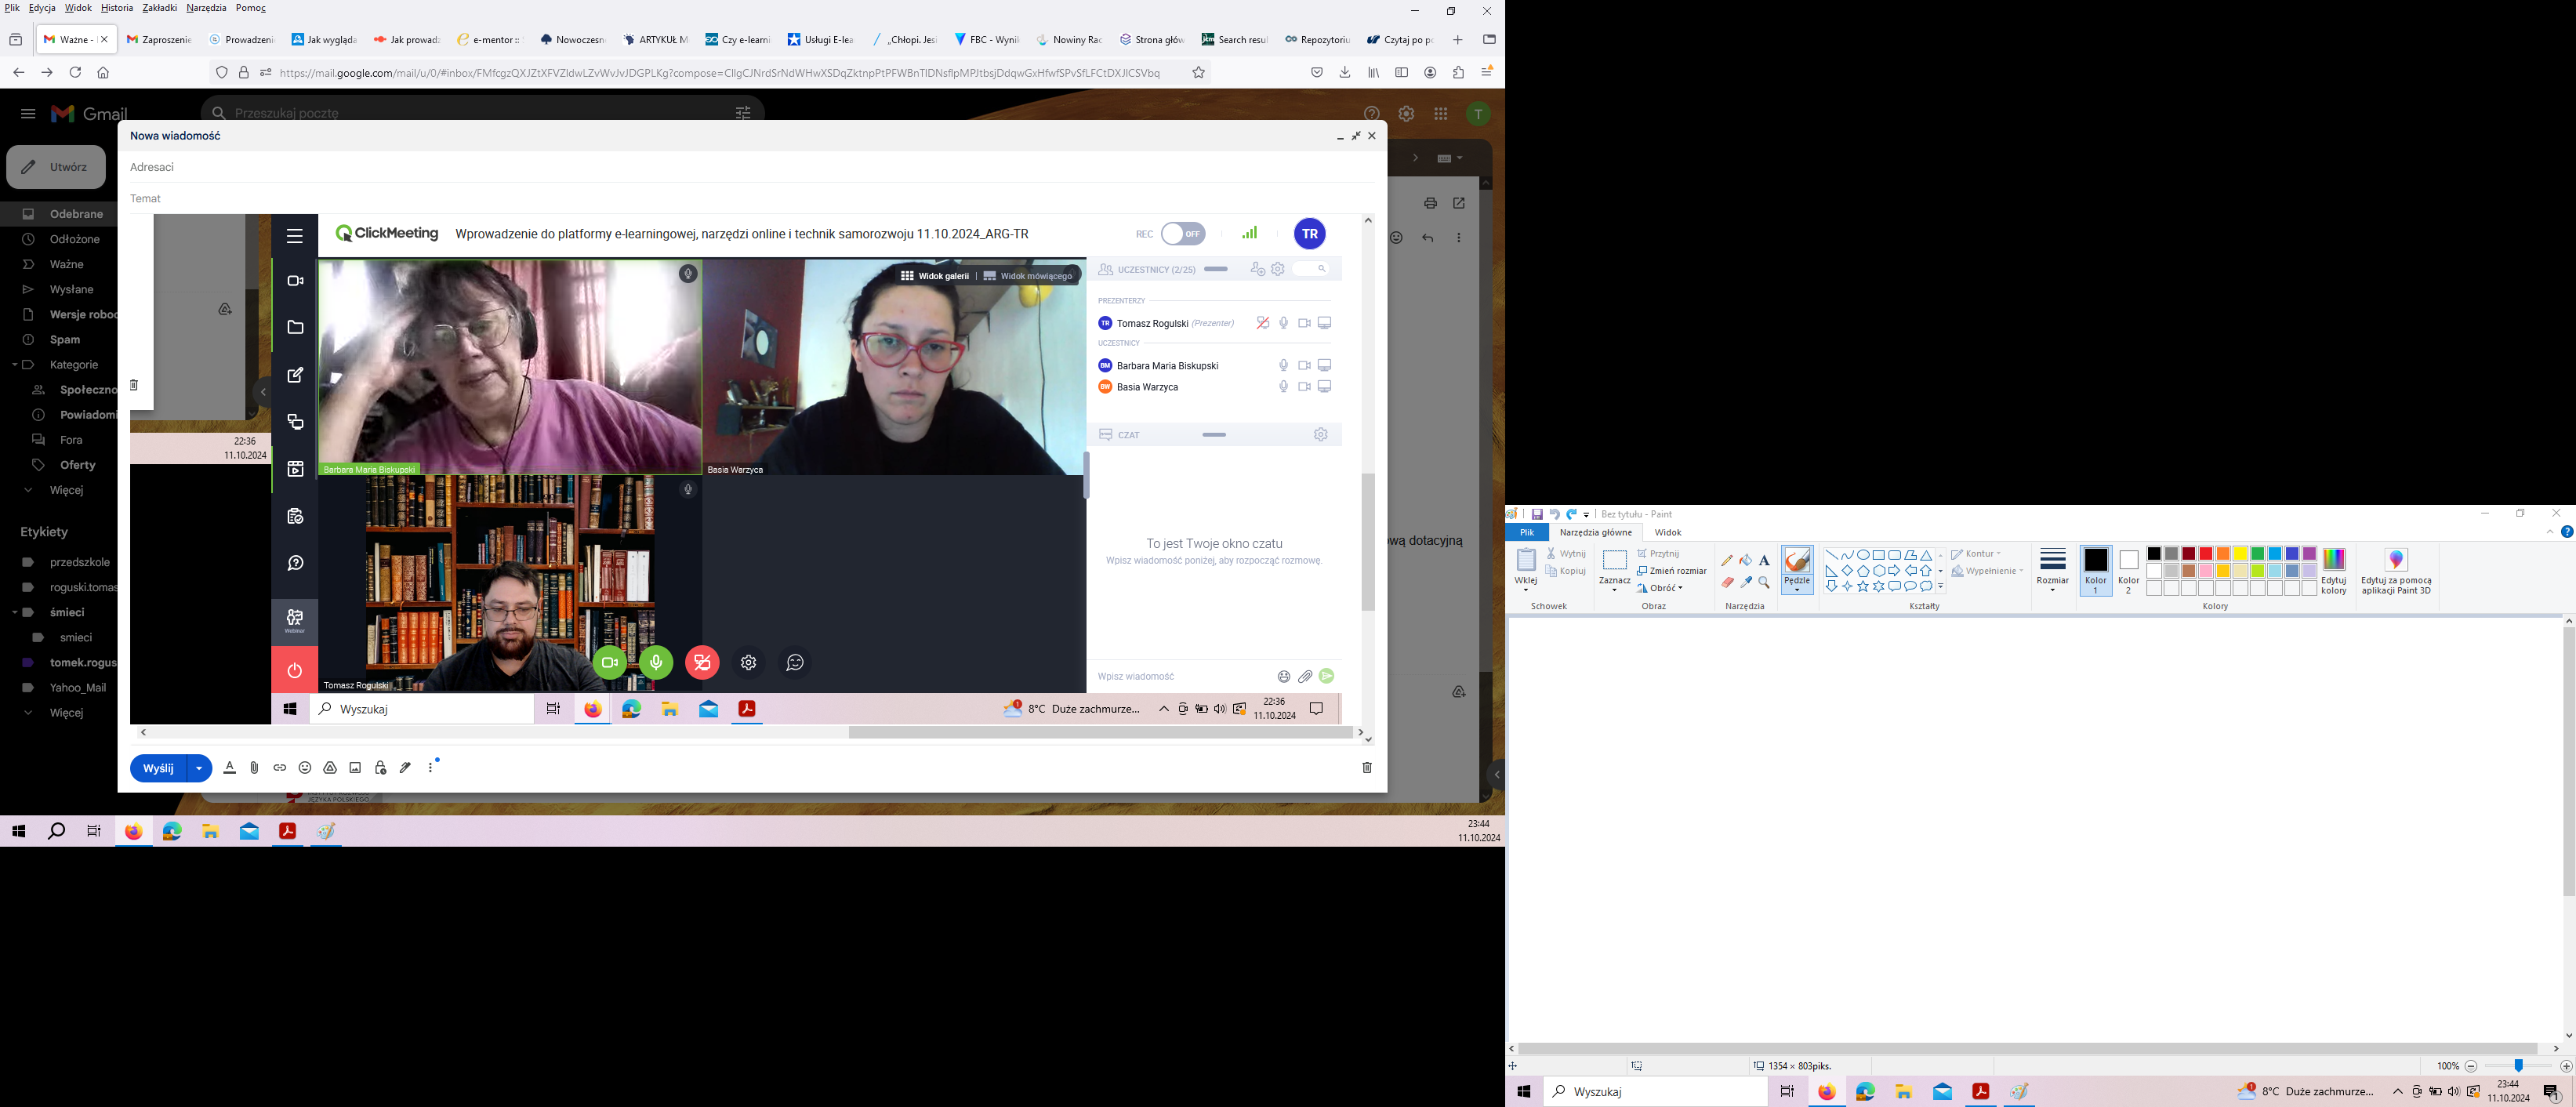Open the Historia menu in Firefox

pos(117,8)
